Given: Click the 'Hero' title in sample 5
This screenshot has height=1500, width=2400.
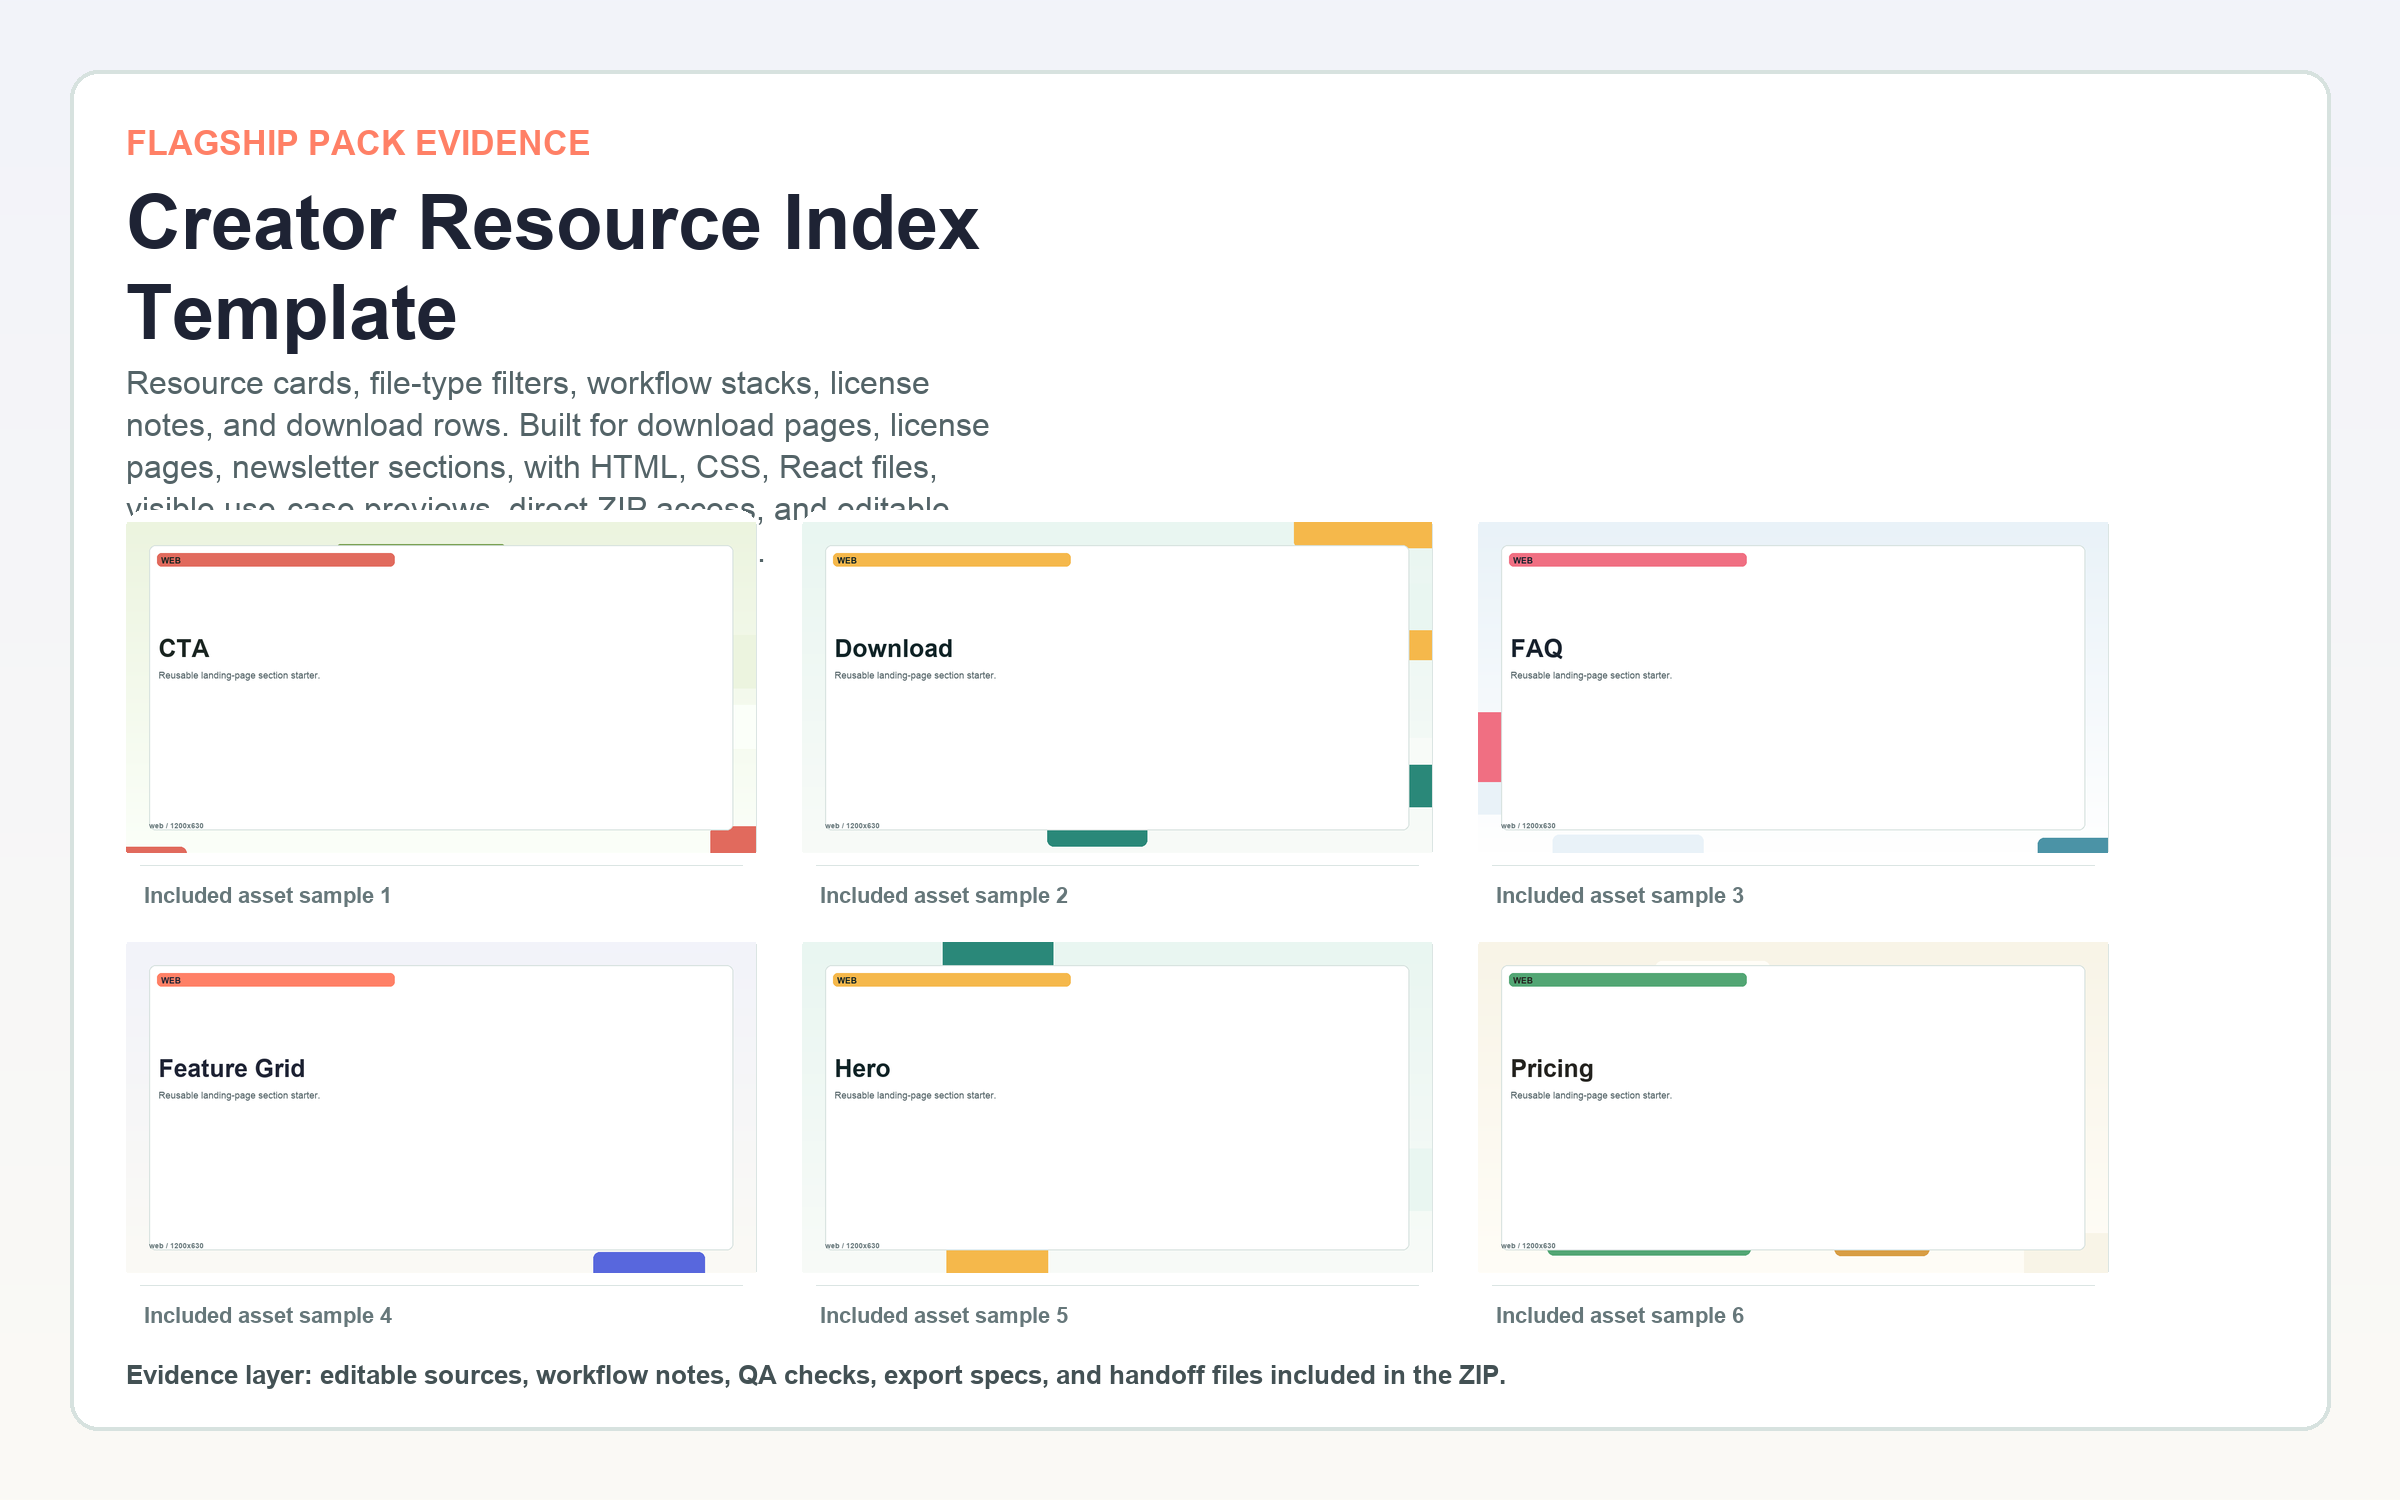Looking at the screenshot, I should coord(862,1068).
